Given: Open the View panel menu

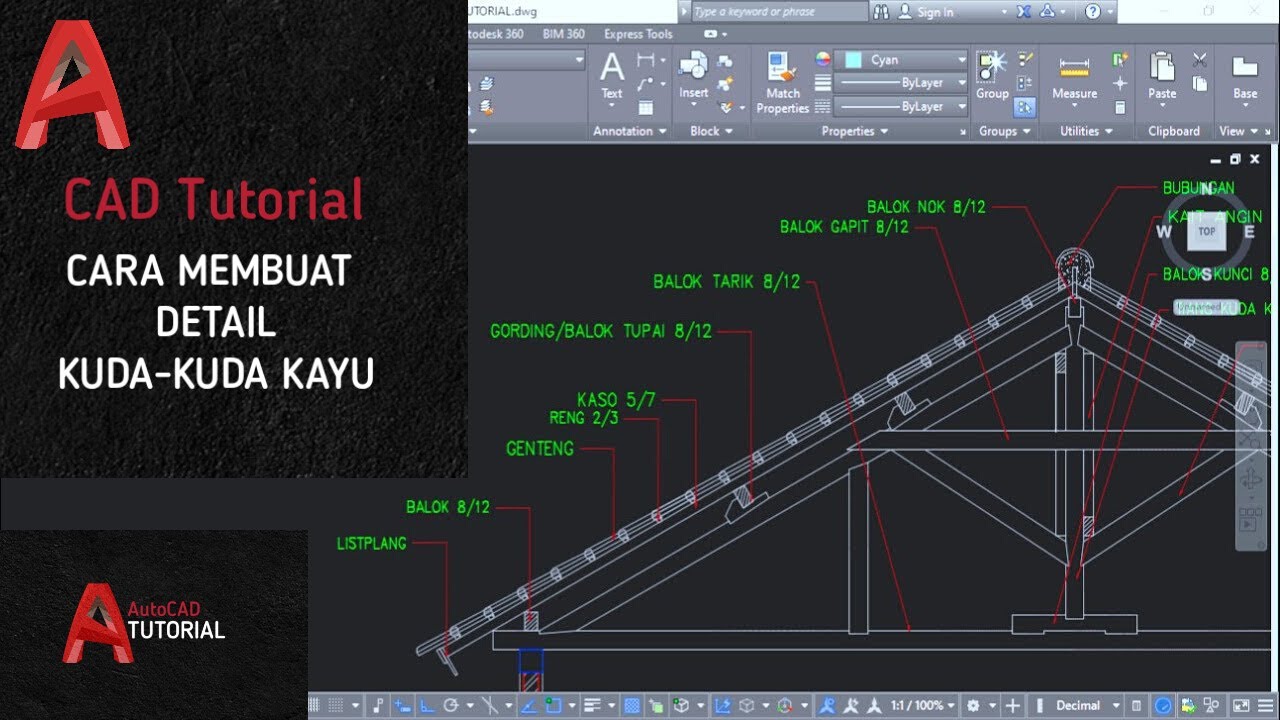Looking at the screenshot, I should tap(1237, 131).
